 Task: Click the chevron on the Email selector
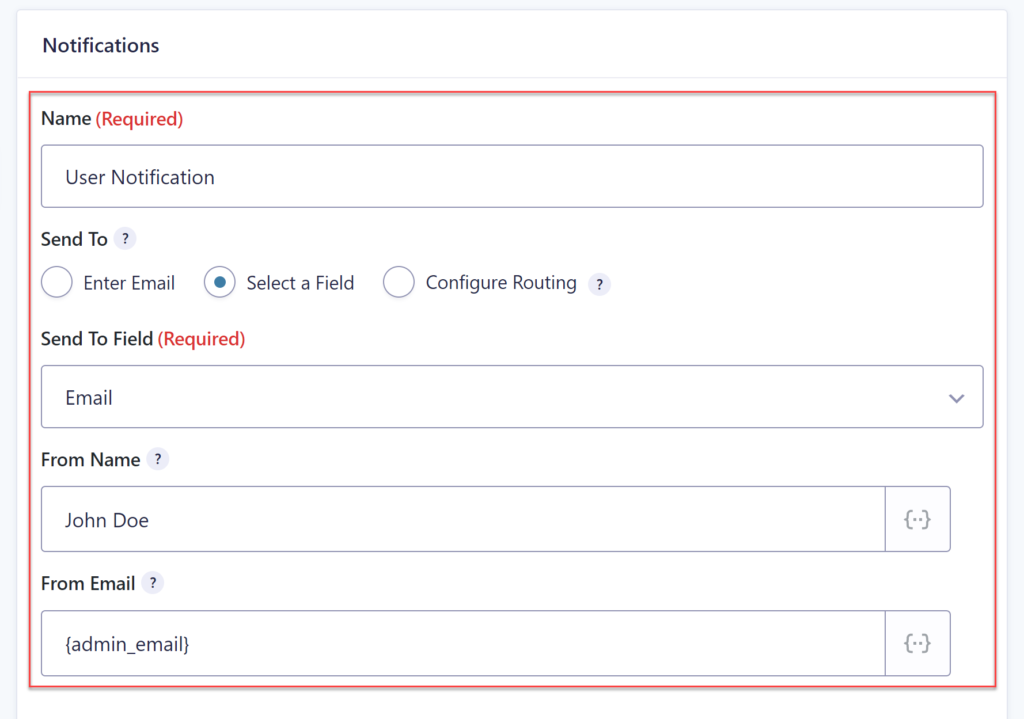(957, 396)
